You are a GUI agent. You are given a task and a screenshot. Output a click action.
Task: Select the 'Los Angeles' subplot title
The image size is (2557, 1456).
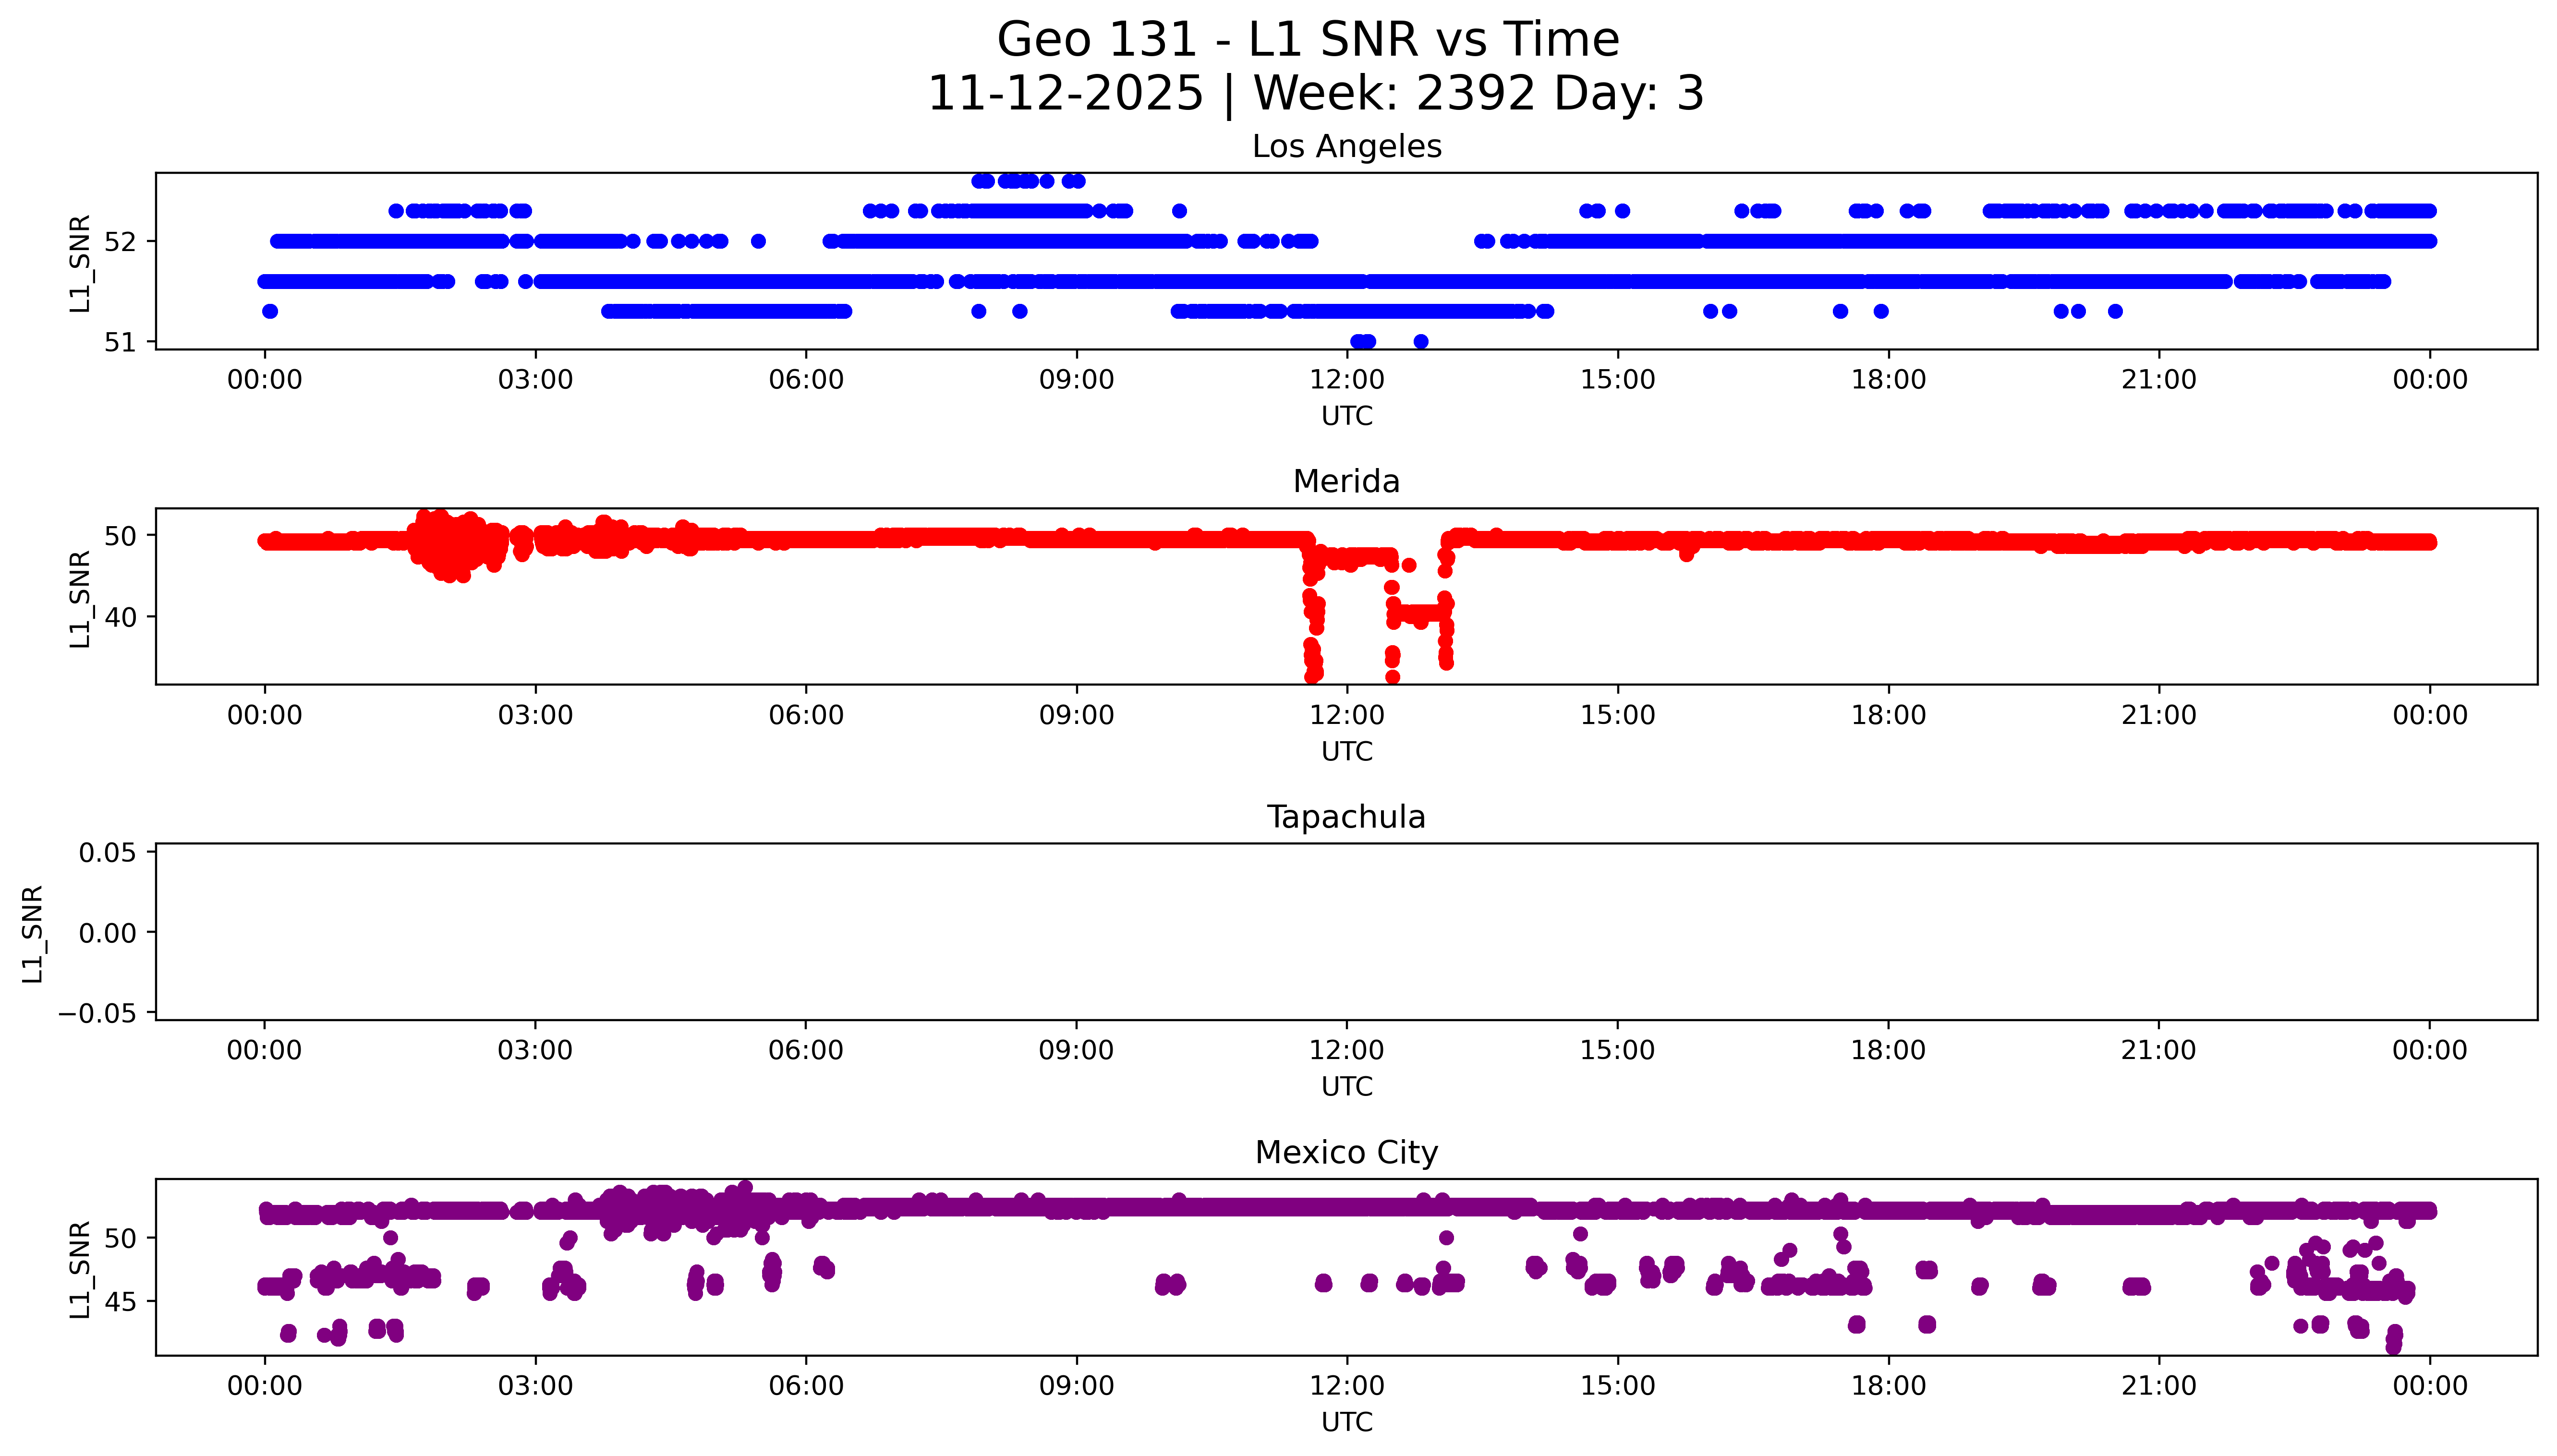click(1346, 146)
